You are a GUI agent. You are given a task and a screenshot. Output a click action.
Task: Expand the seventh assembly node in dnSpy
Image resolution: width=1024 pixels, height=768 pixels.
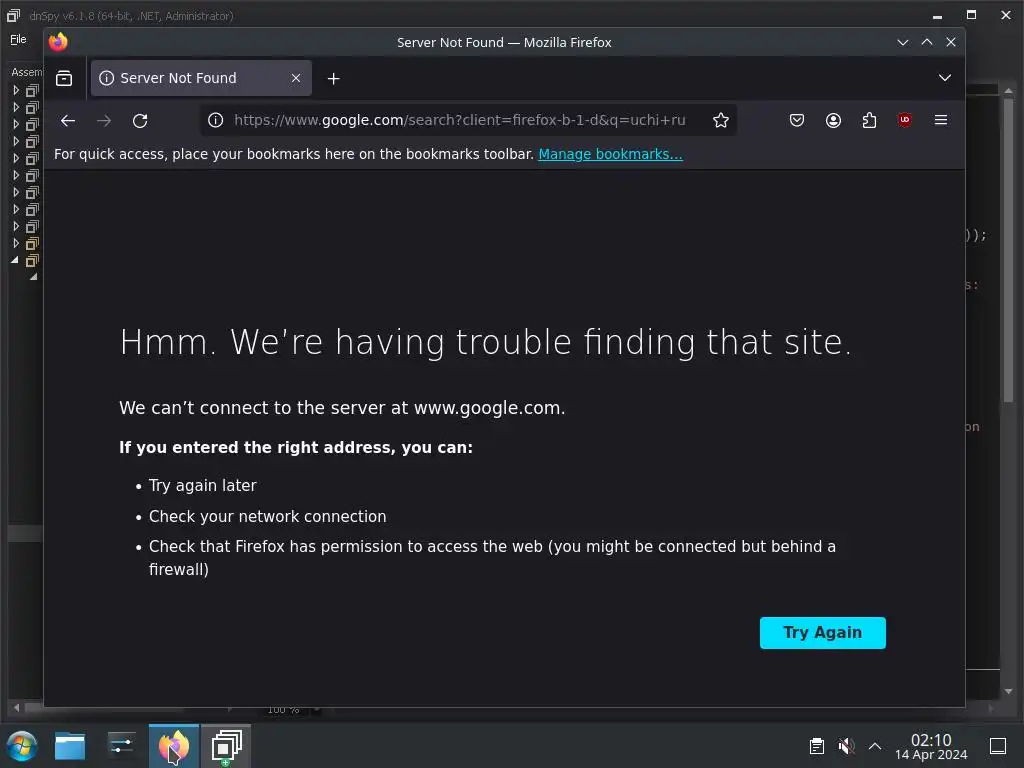click(x=16, y=192)
